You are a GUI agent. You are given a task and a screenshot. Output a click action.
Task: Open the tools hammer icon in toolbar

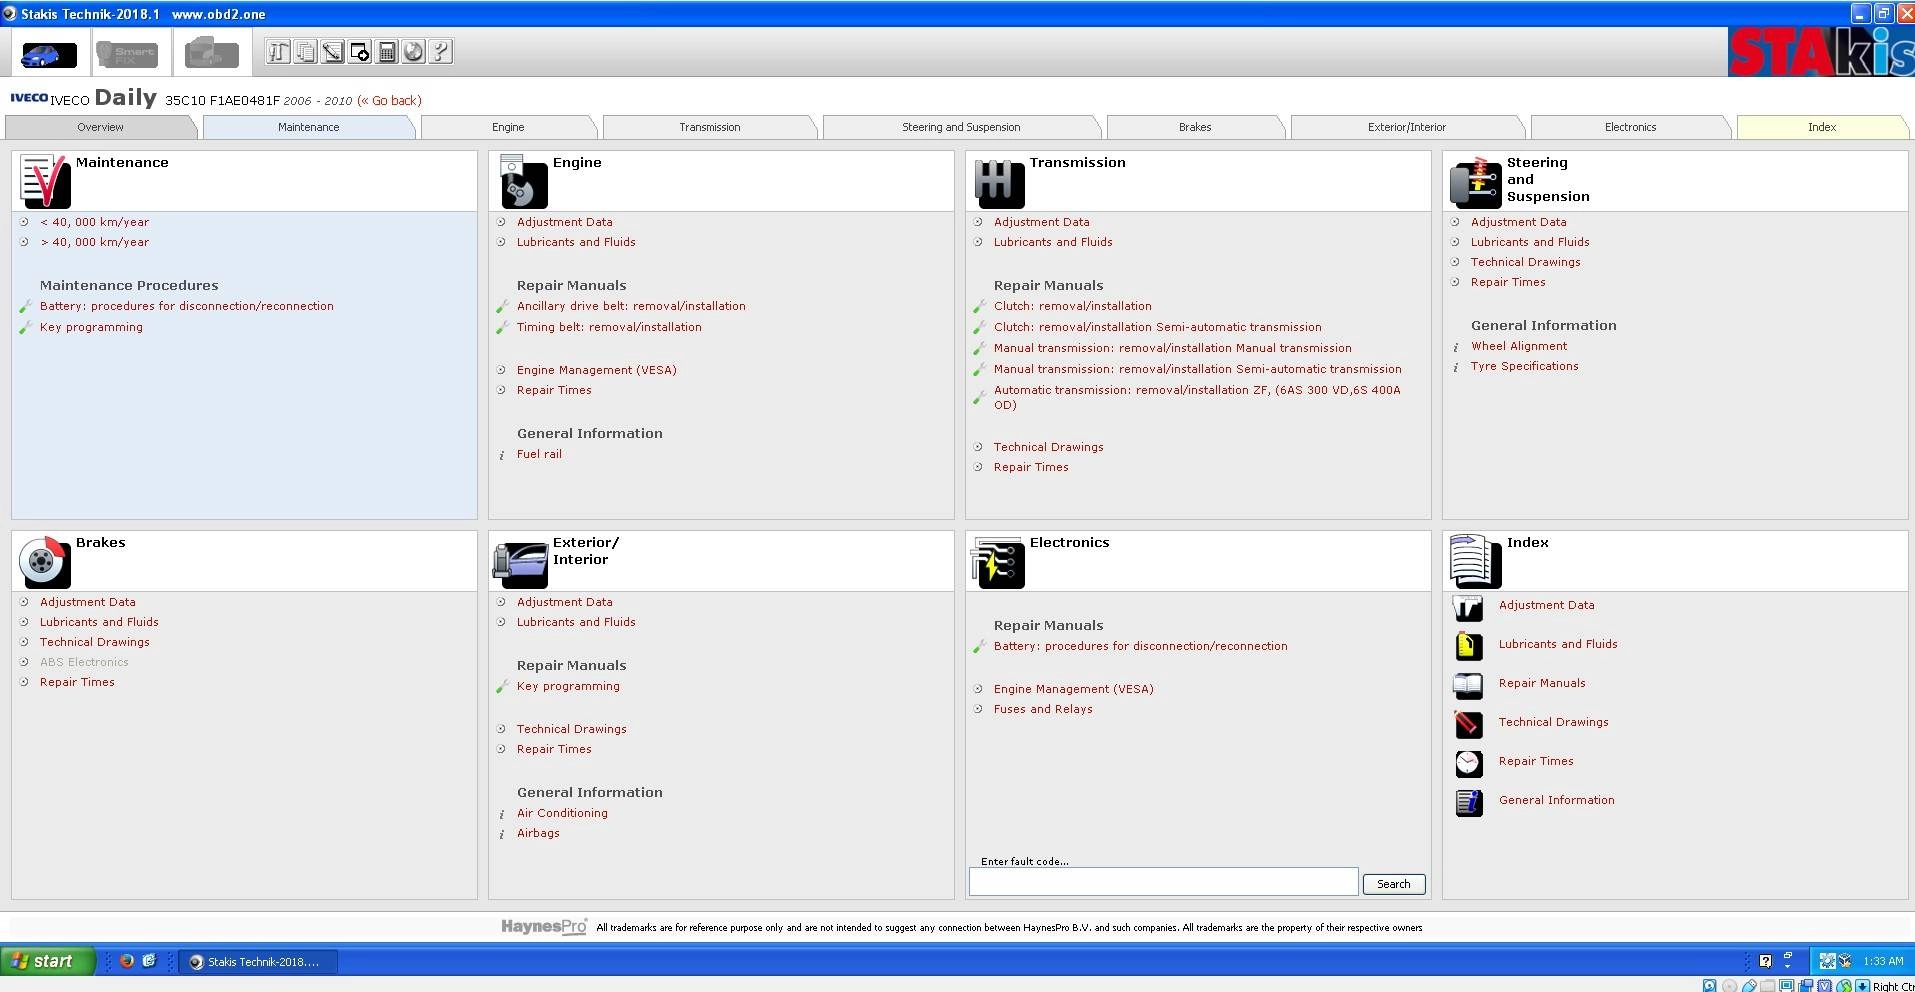tap(278, 52)
